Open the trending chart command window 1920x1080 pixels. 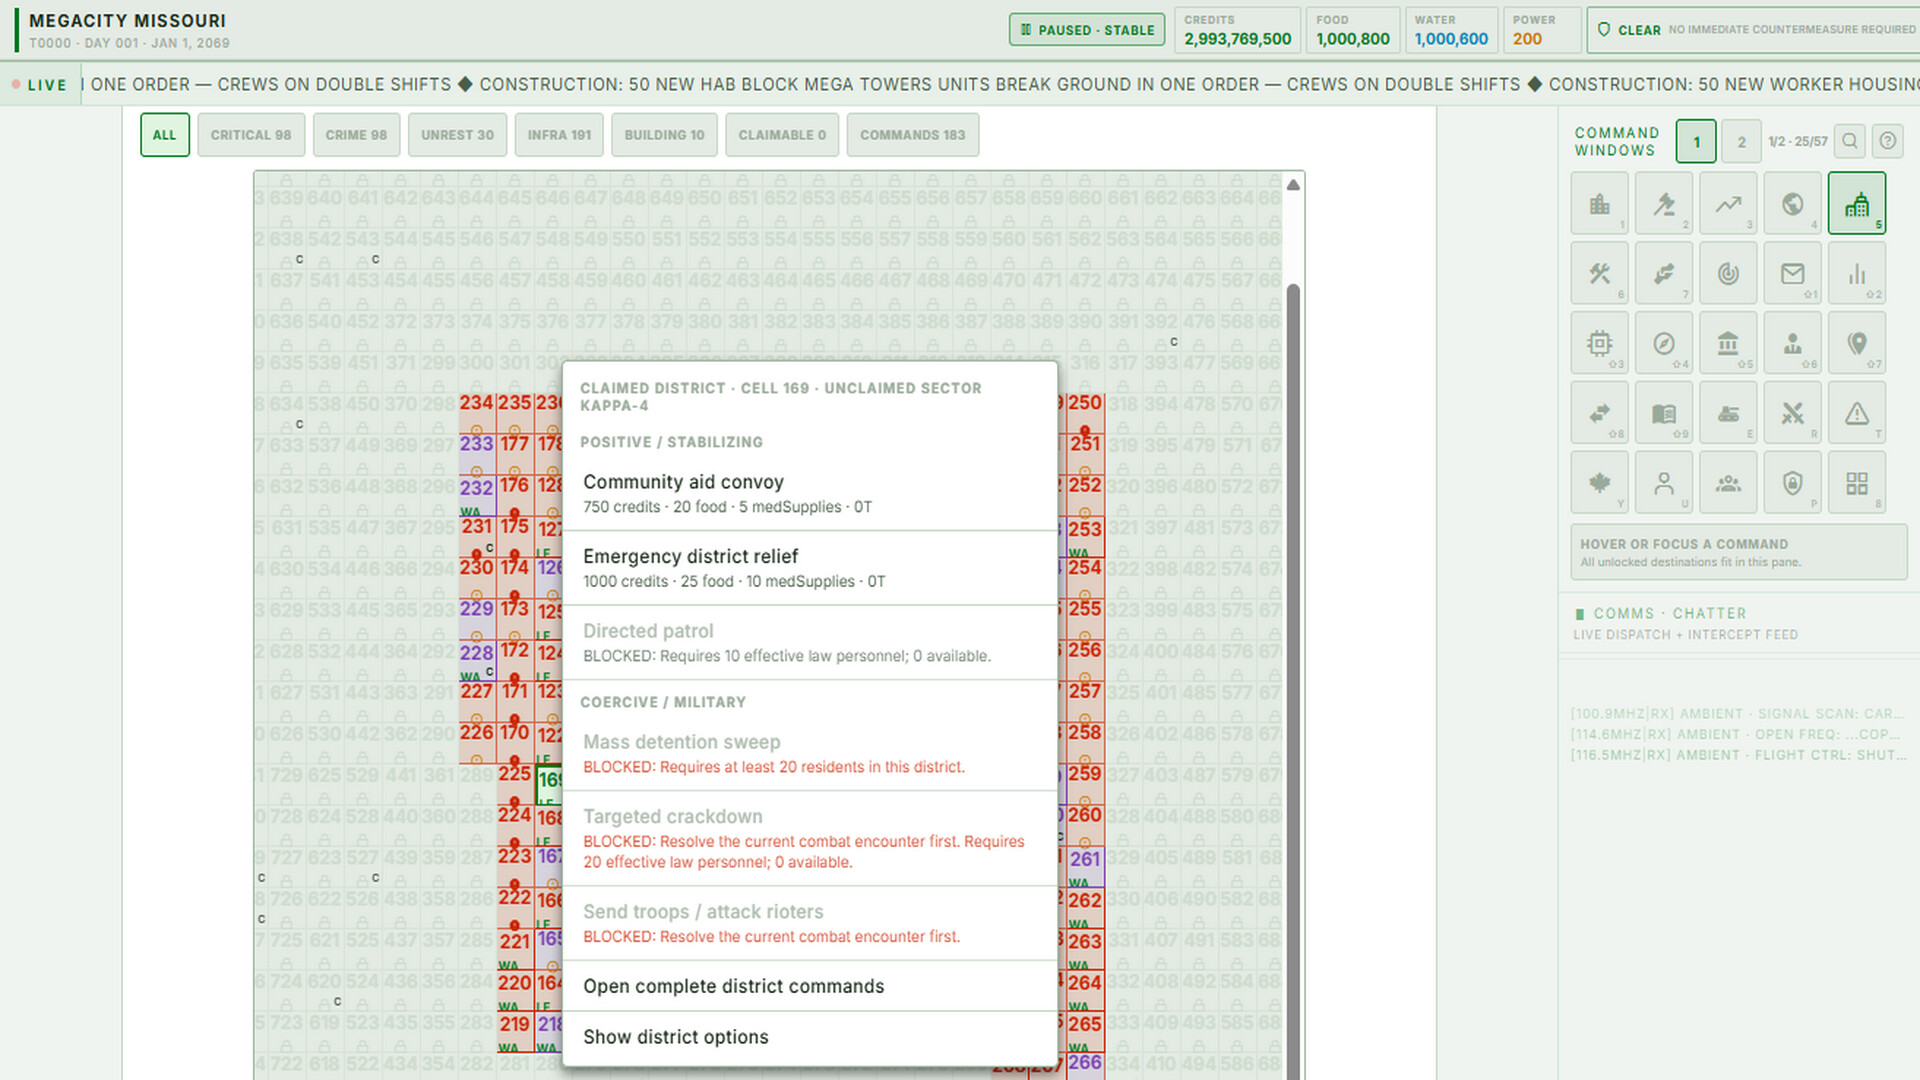(x=1728, y=203)
